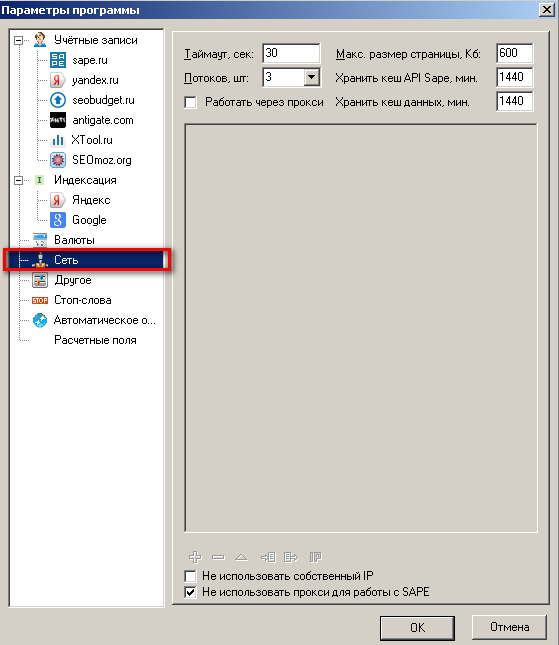Collapse the Индексация tree node
The image size is (559, 645).
click(18, 180)
